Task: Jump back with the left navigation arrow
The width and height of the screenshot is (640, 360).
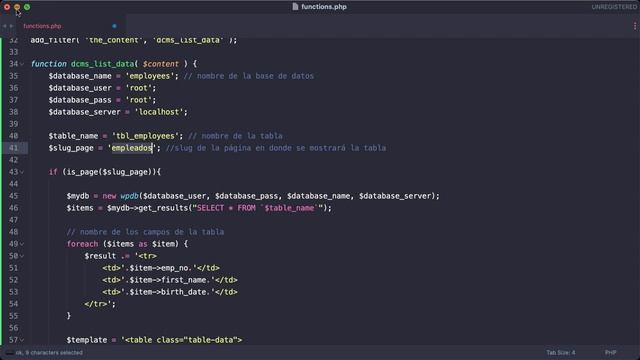Action: pos(5,26)
